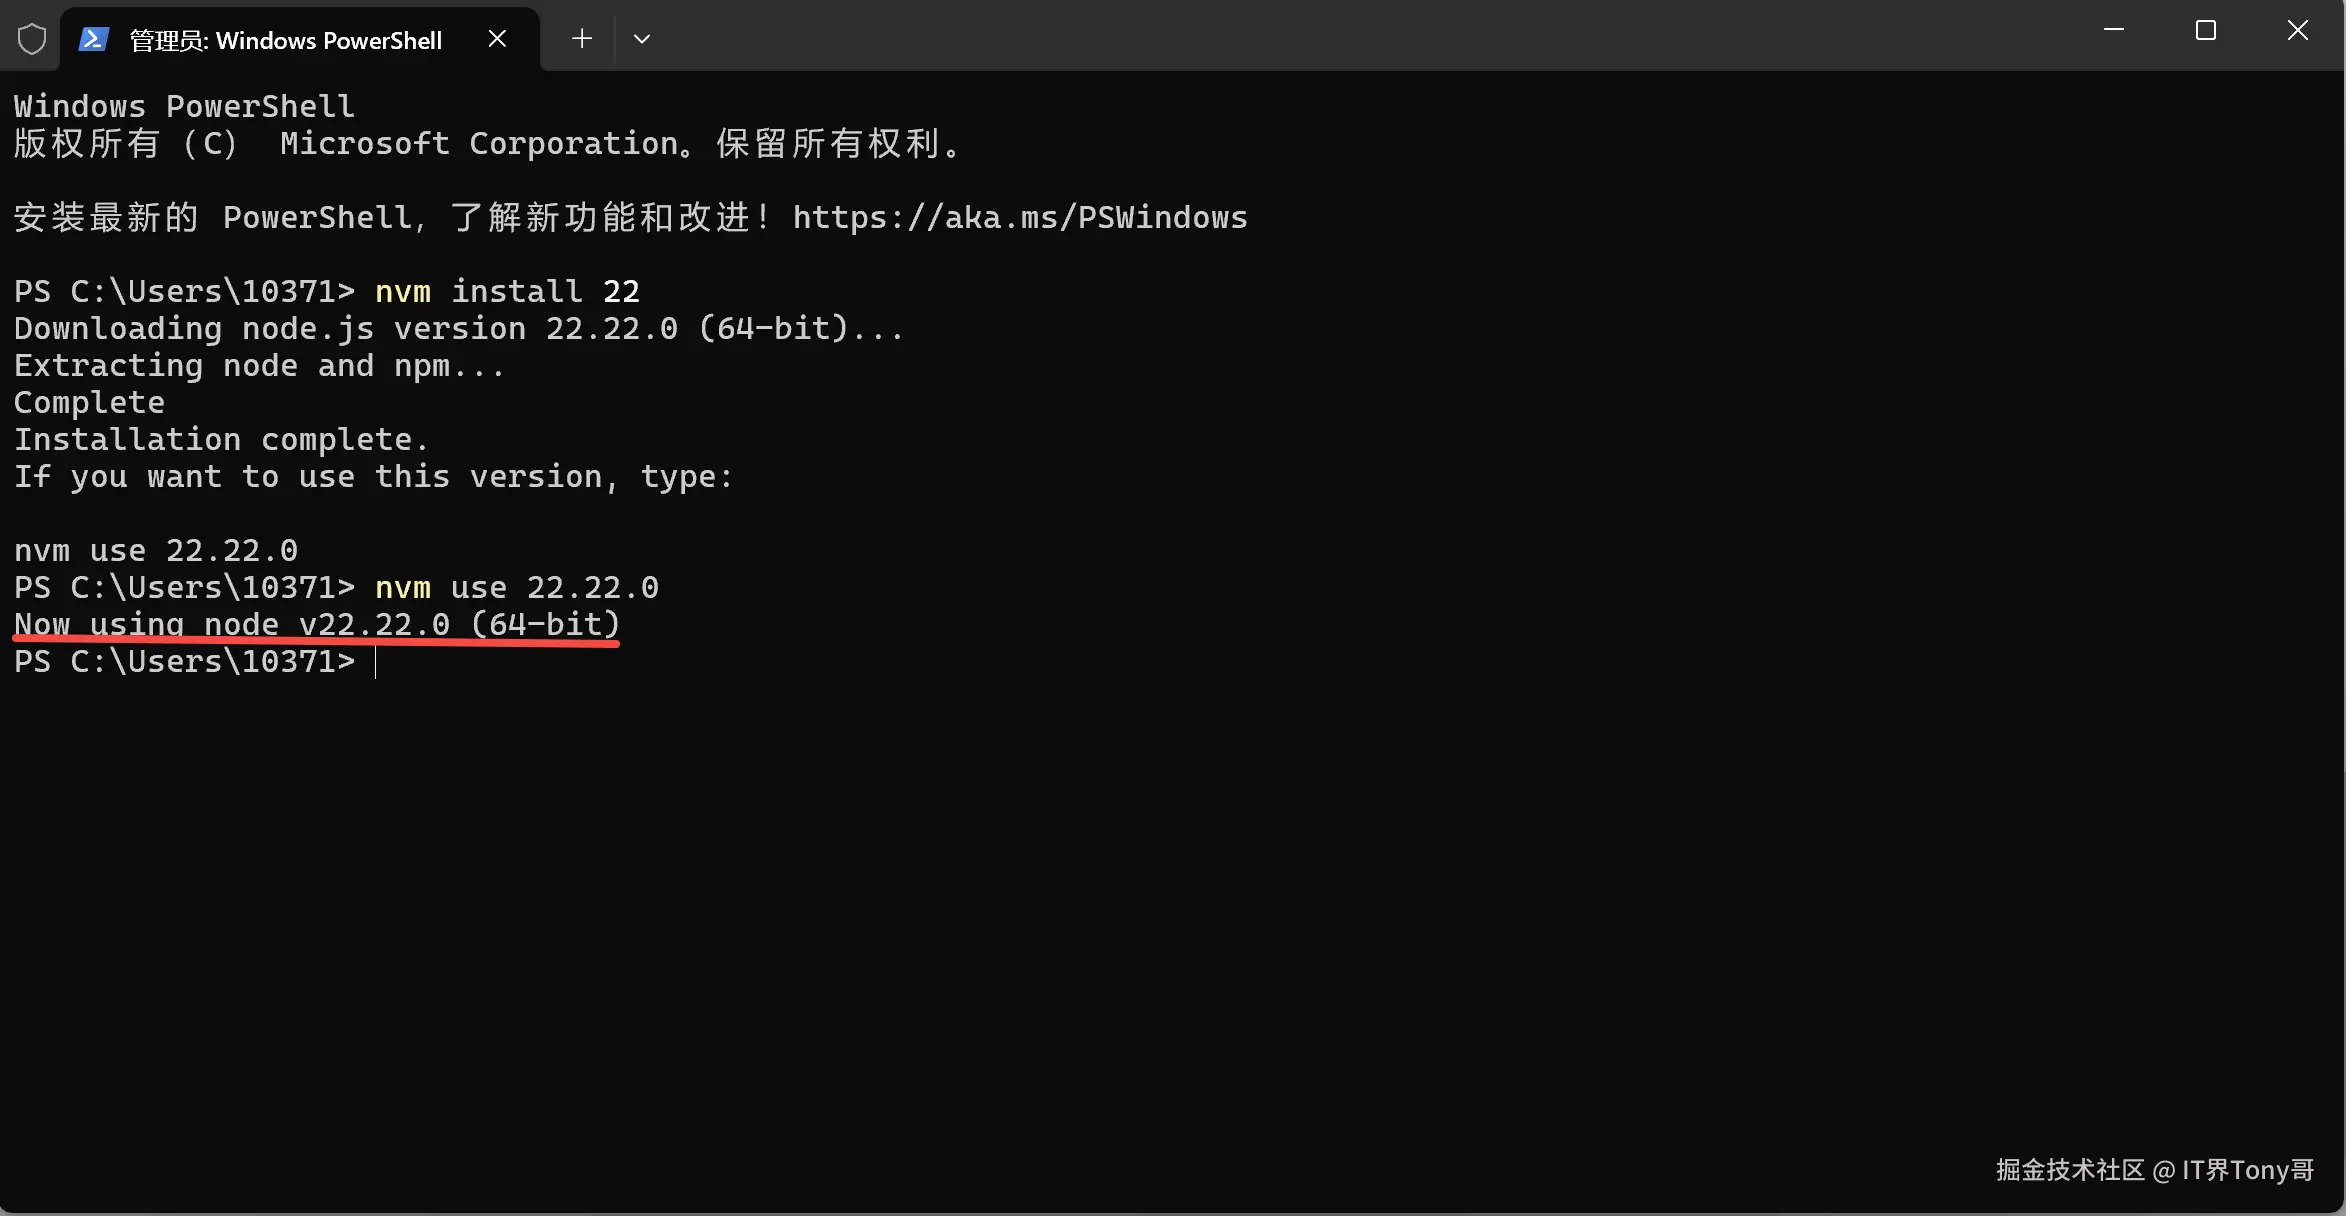Click the "If you want to use this version" line
This screenshot has height=1216, width=2346.
373,477
